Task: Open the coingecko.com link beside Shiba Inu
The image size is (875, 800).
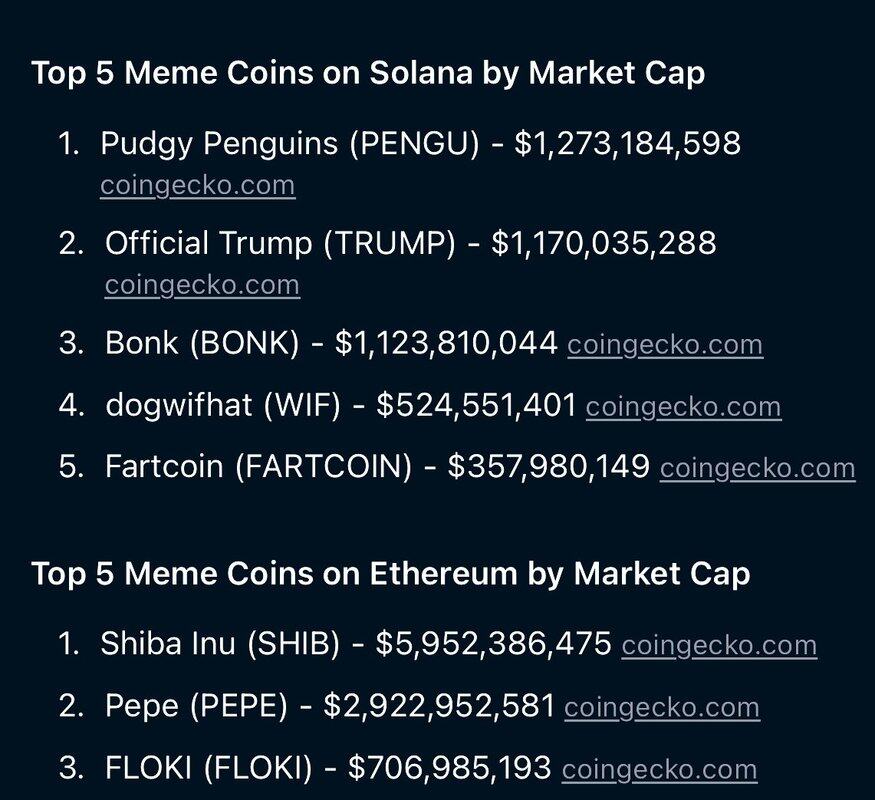Action: point(719,645)
